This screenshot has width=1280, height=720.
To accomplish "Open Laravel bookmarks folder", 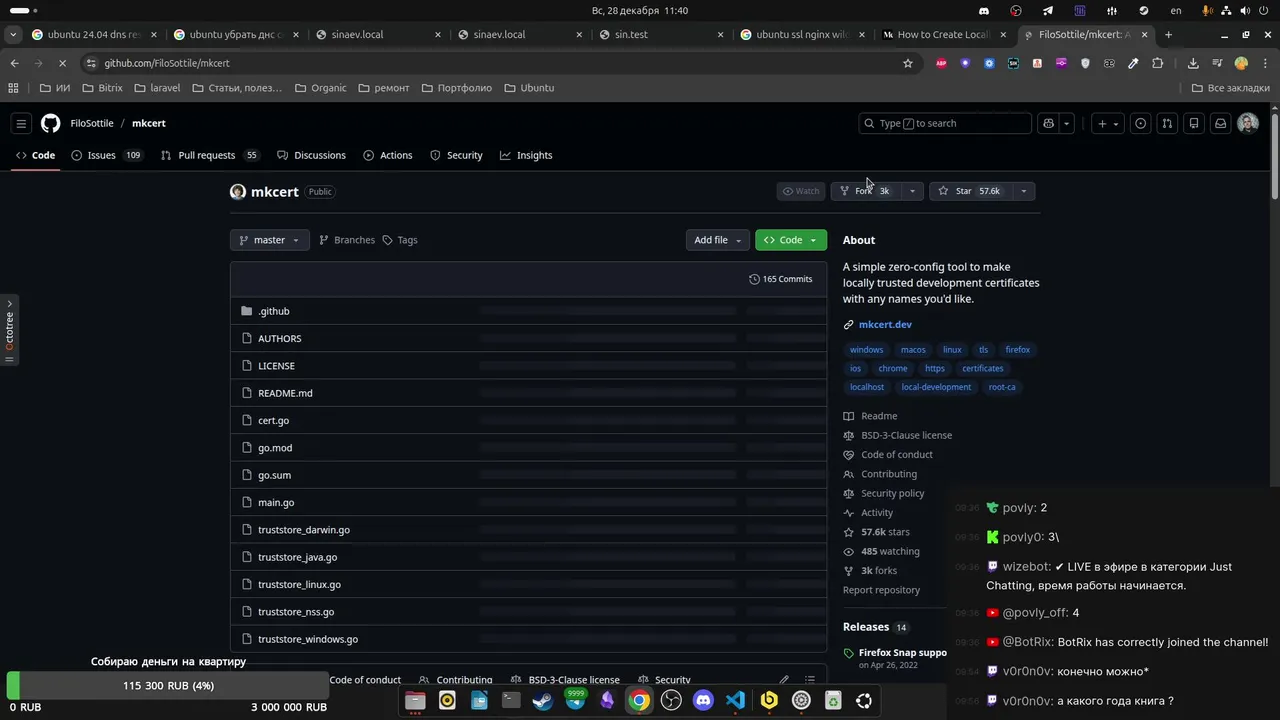I will click(x=157, y=88).
